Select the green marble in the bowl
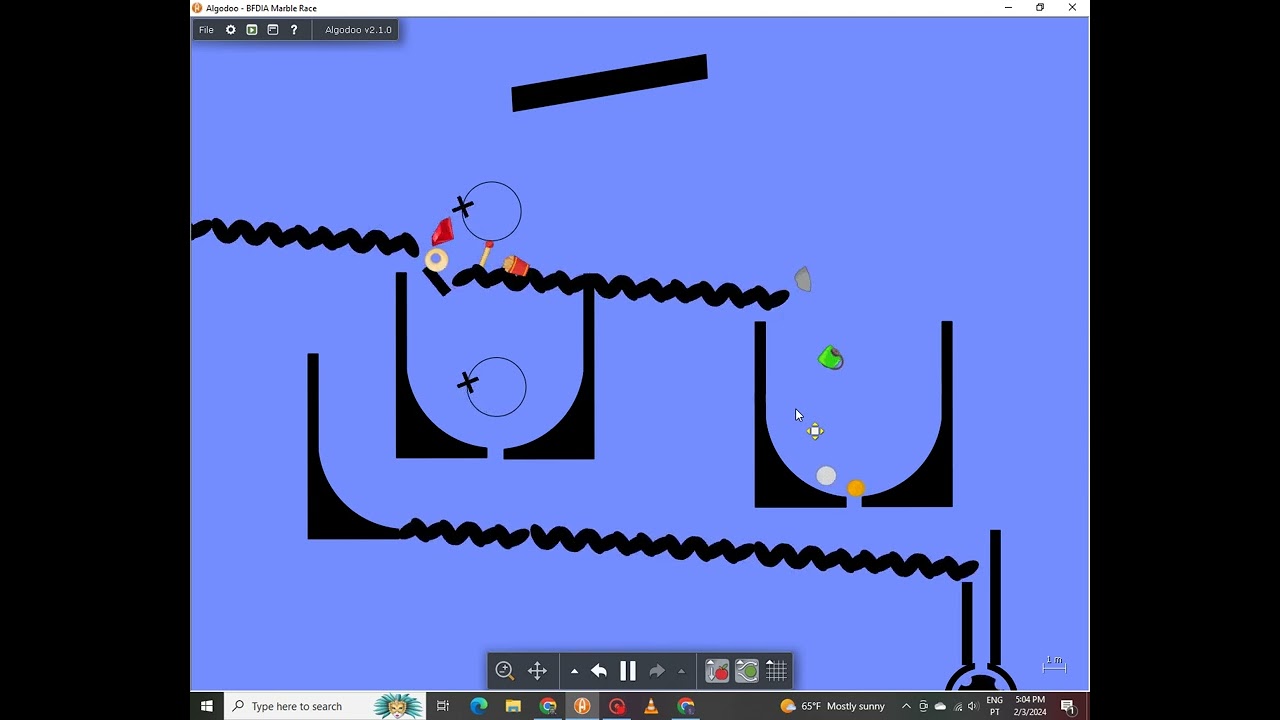 (831, 358)
